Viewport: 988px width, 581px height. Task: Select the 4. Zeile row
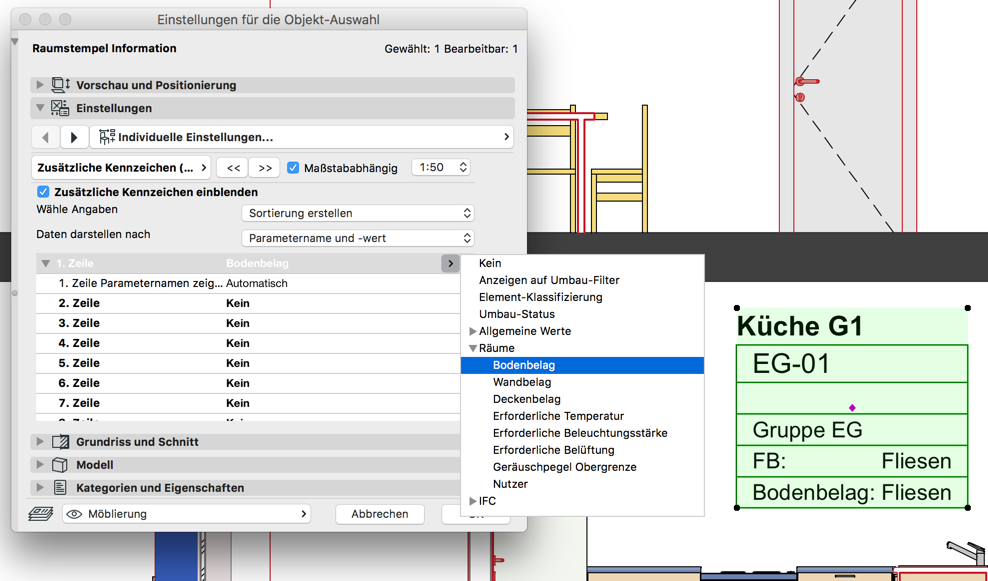click(x=248, y=343)
